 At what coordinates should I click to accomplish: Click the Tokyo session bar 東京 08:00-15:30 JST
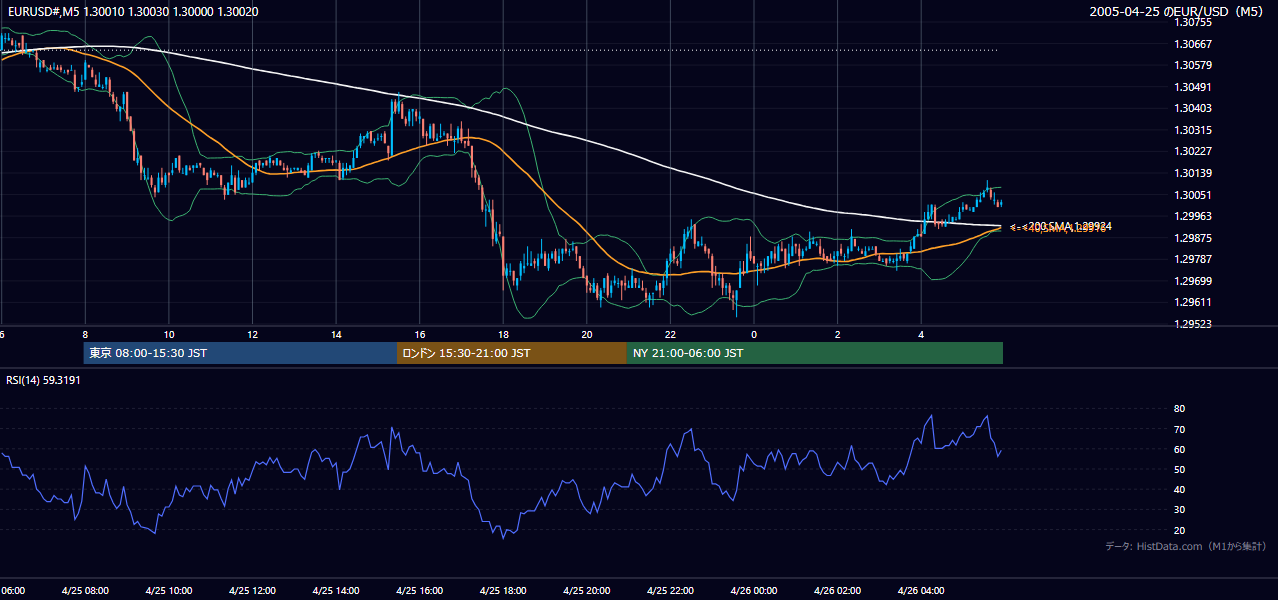point(241,353)
